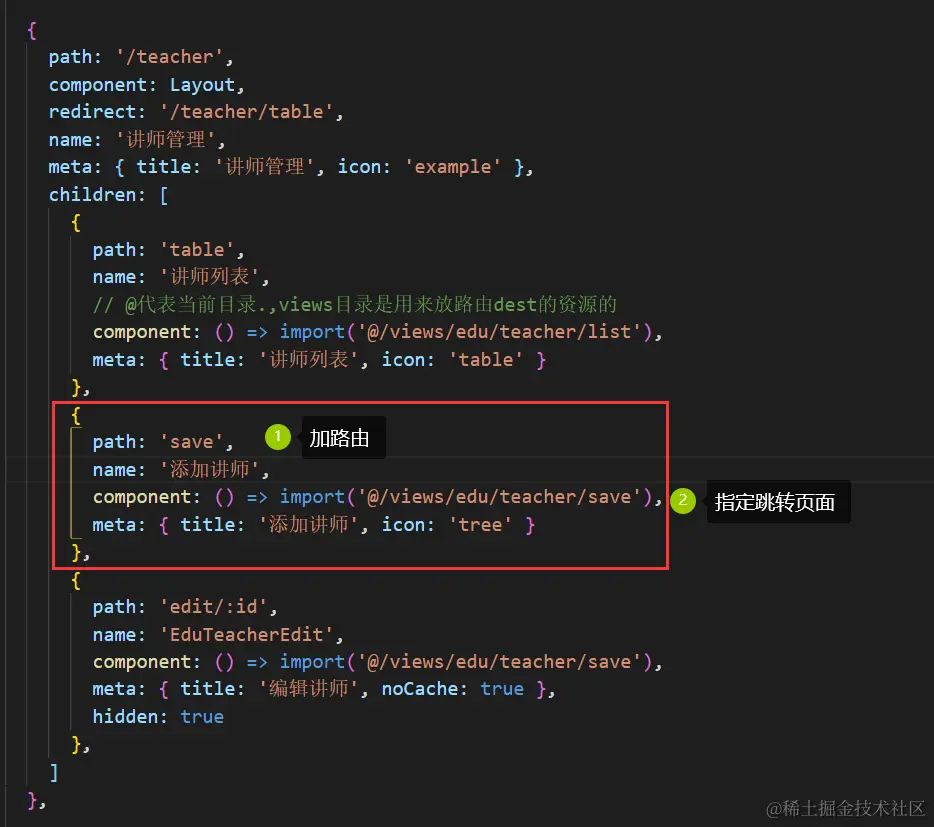Click the '/teacher/table' redirect string
Image resolution: width=934 pixels, height=827 pixels.
click(x=246, y=111)
